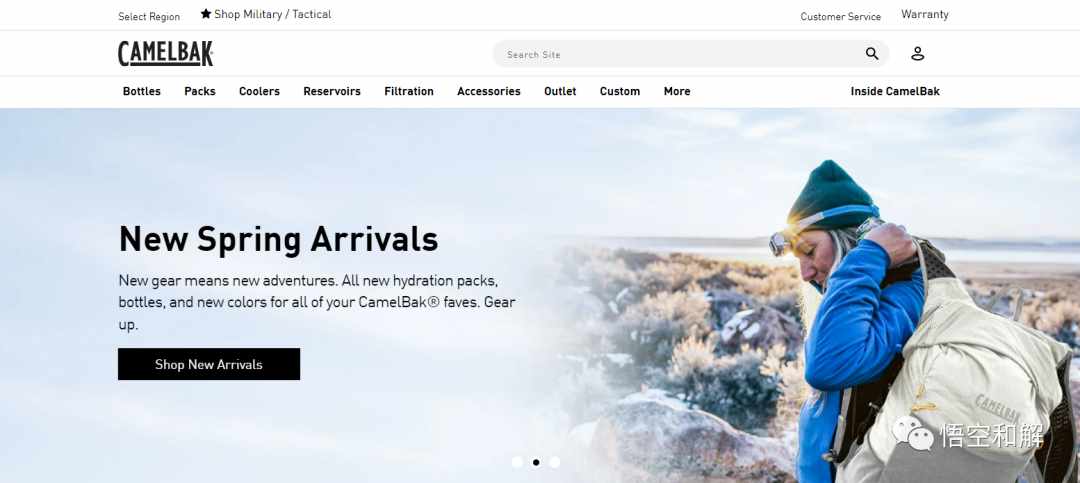The image size is (1080, 483).
Task: Open the Shop Military / Tactical link
Action: (273, 14)
